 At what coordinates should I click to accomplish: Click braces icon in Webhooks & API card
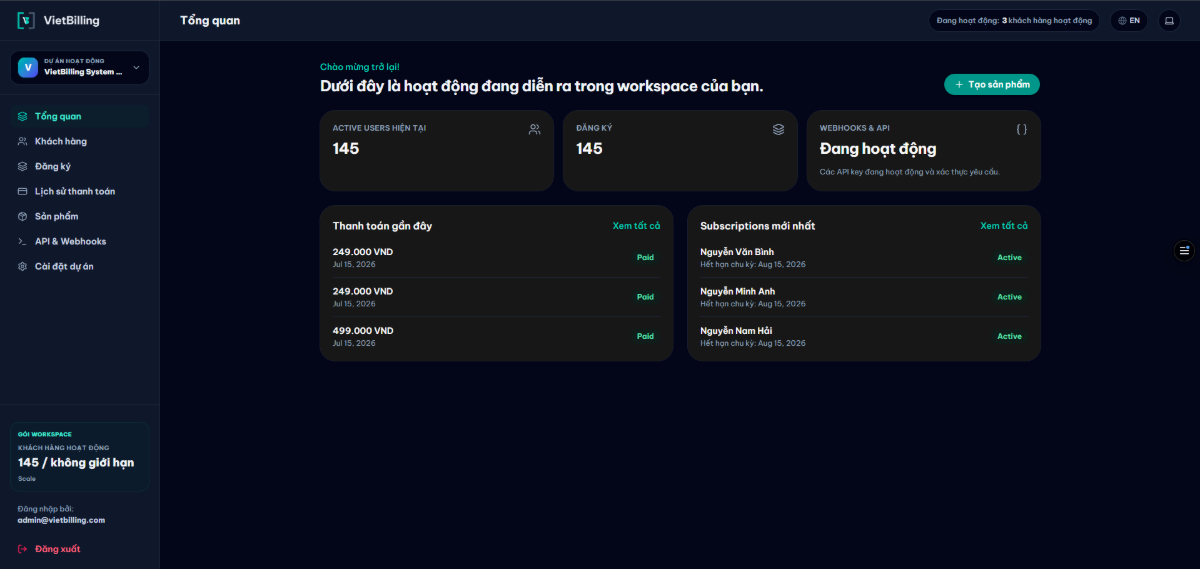tap(1021, 129)
